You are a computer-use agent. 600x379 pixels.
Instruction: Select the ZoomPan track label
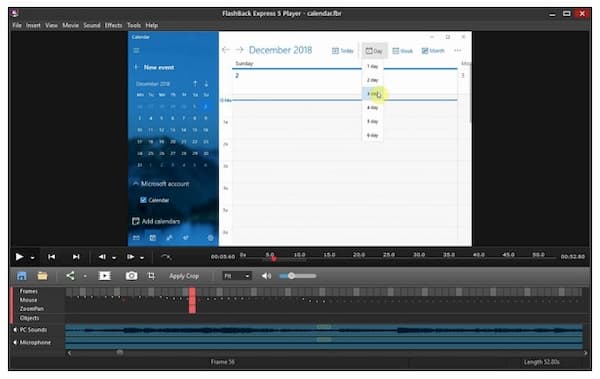click(x=32, y=309)
